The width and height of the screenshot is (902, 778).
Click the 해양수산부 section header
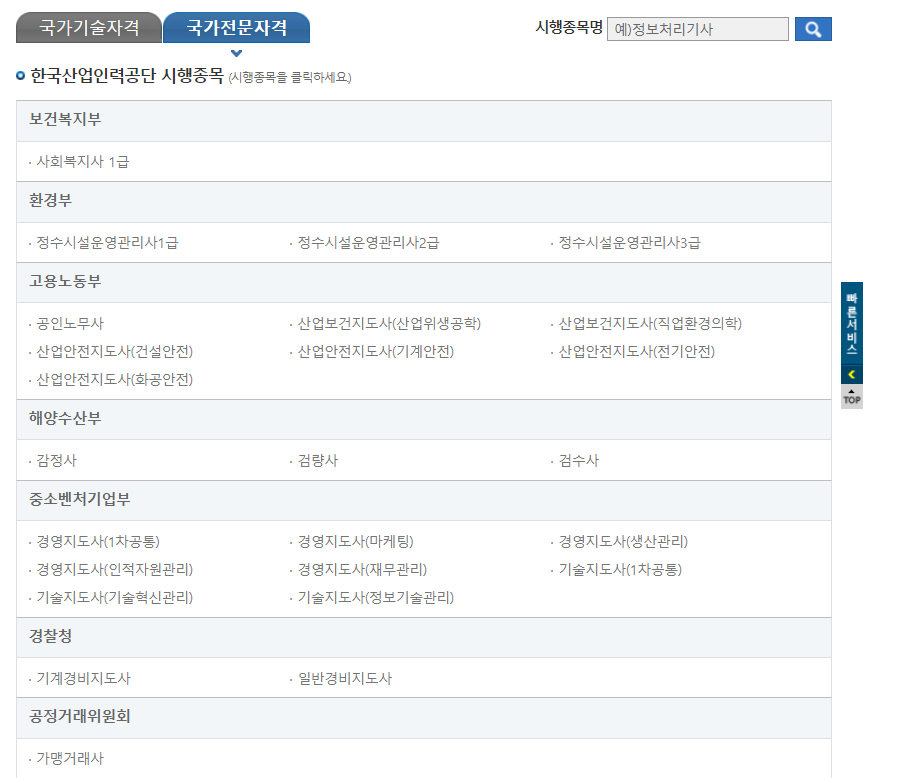423,419
